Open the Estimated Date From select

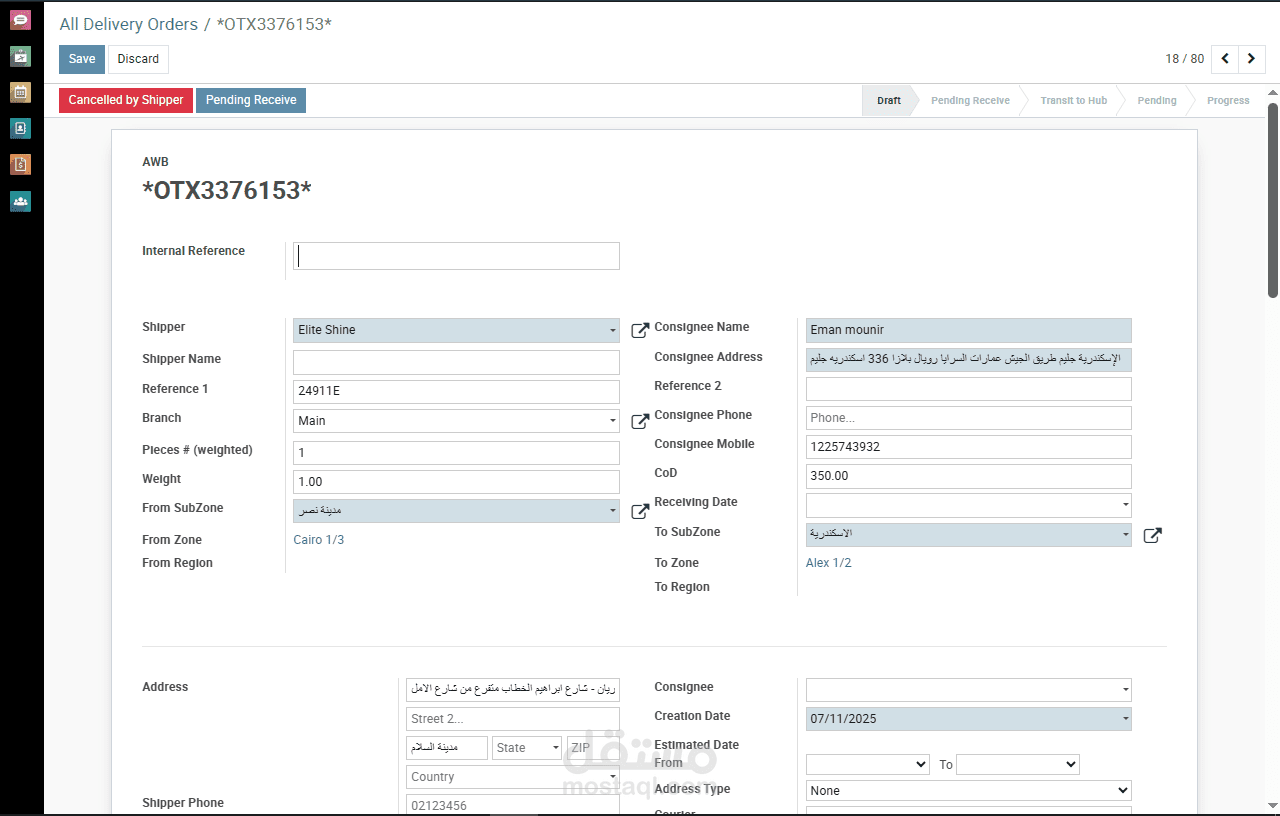tap(868, 764)
